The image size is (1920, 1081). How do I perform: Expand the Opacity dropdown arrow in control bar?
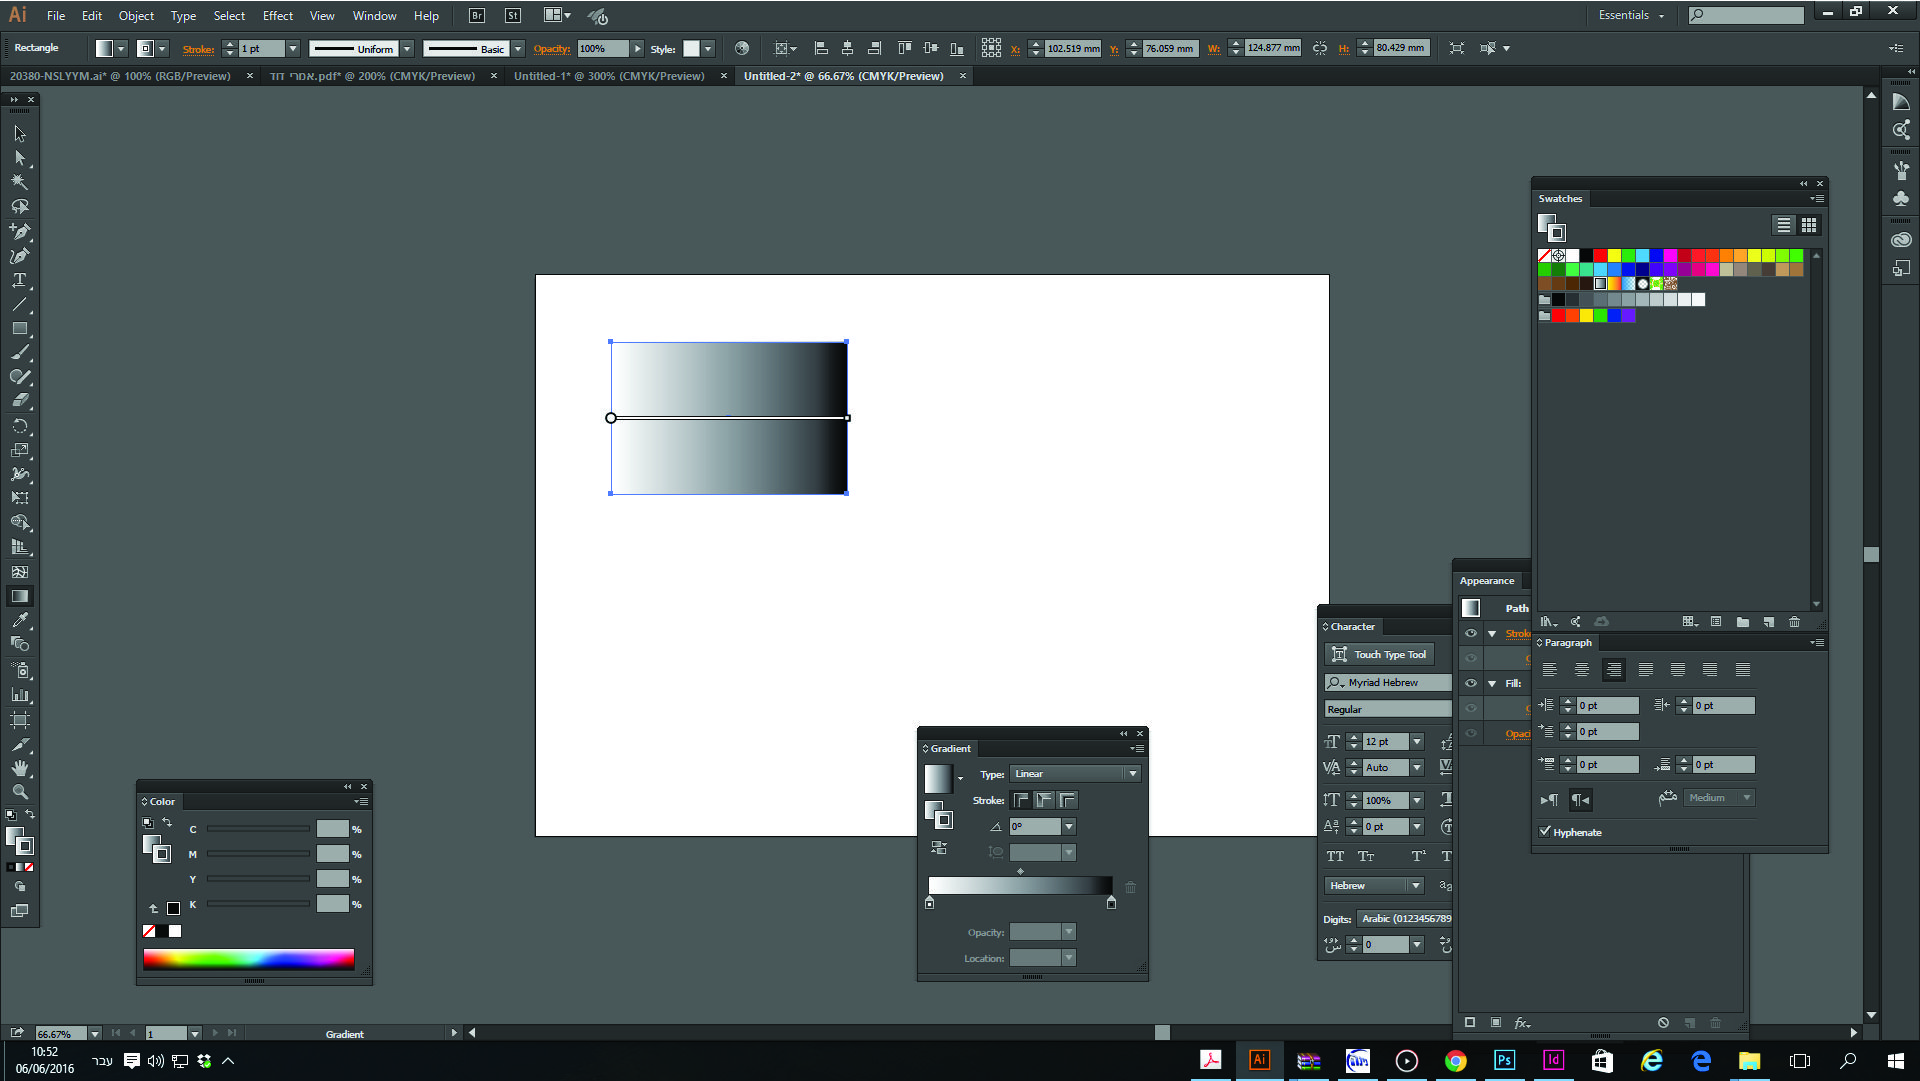(x=637, y=48)
